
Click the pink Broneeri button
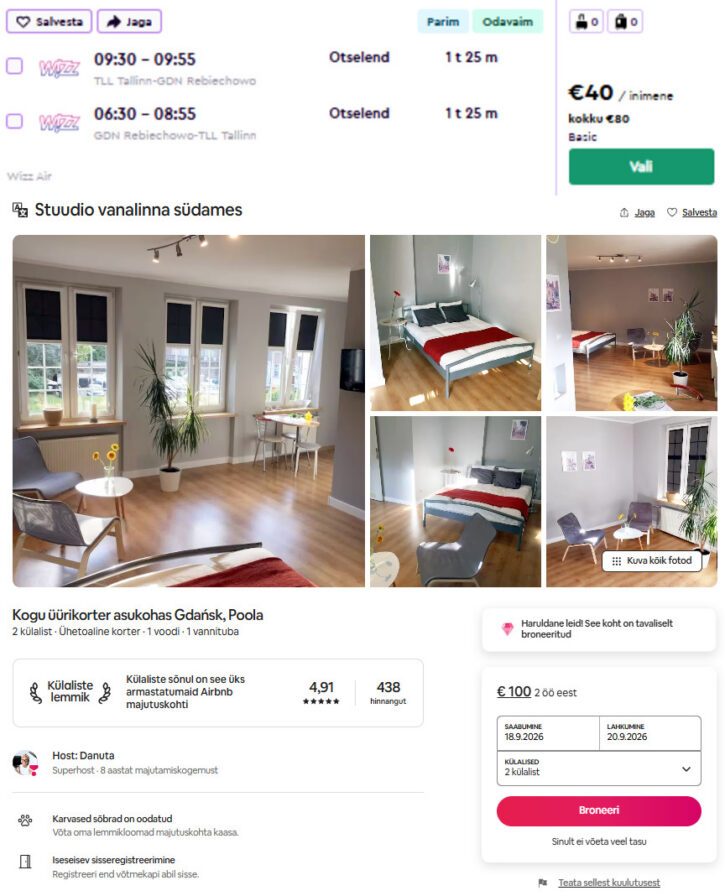599,810
